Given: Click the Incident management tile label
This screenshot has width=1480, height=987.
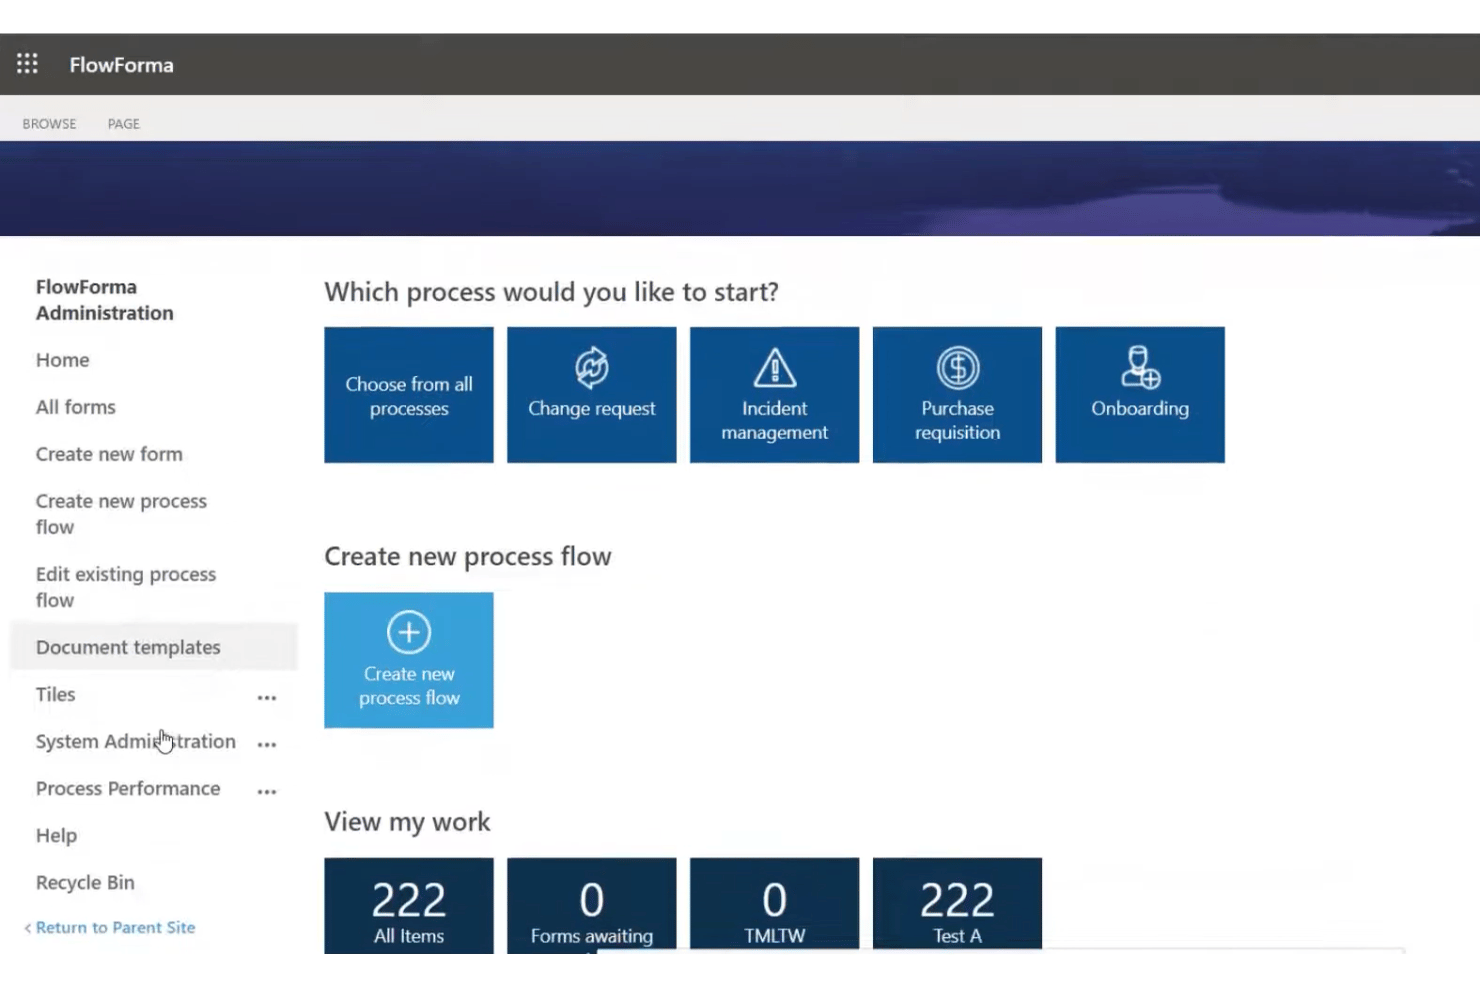Looking at the screenshot, I should (x=775, y=420).
